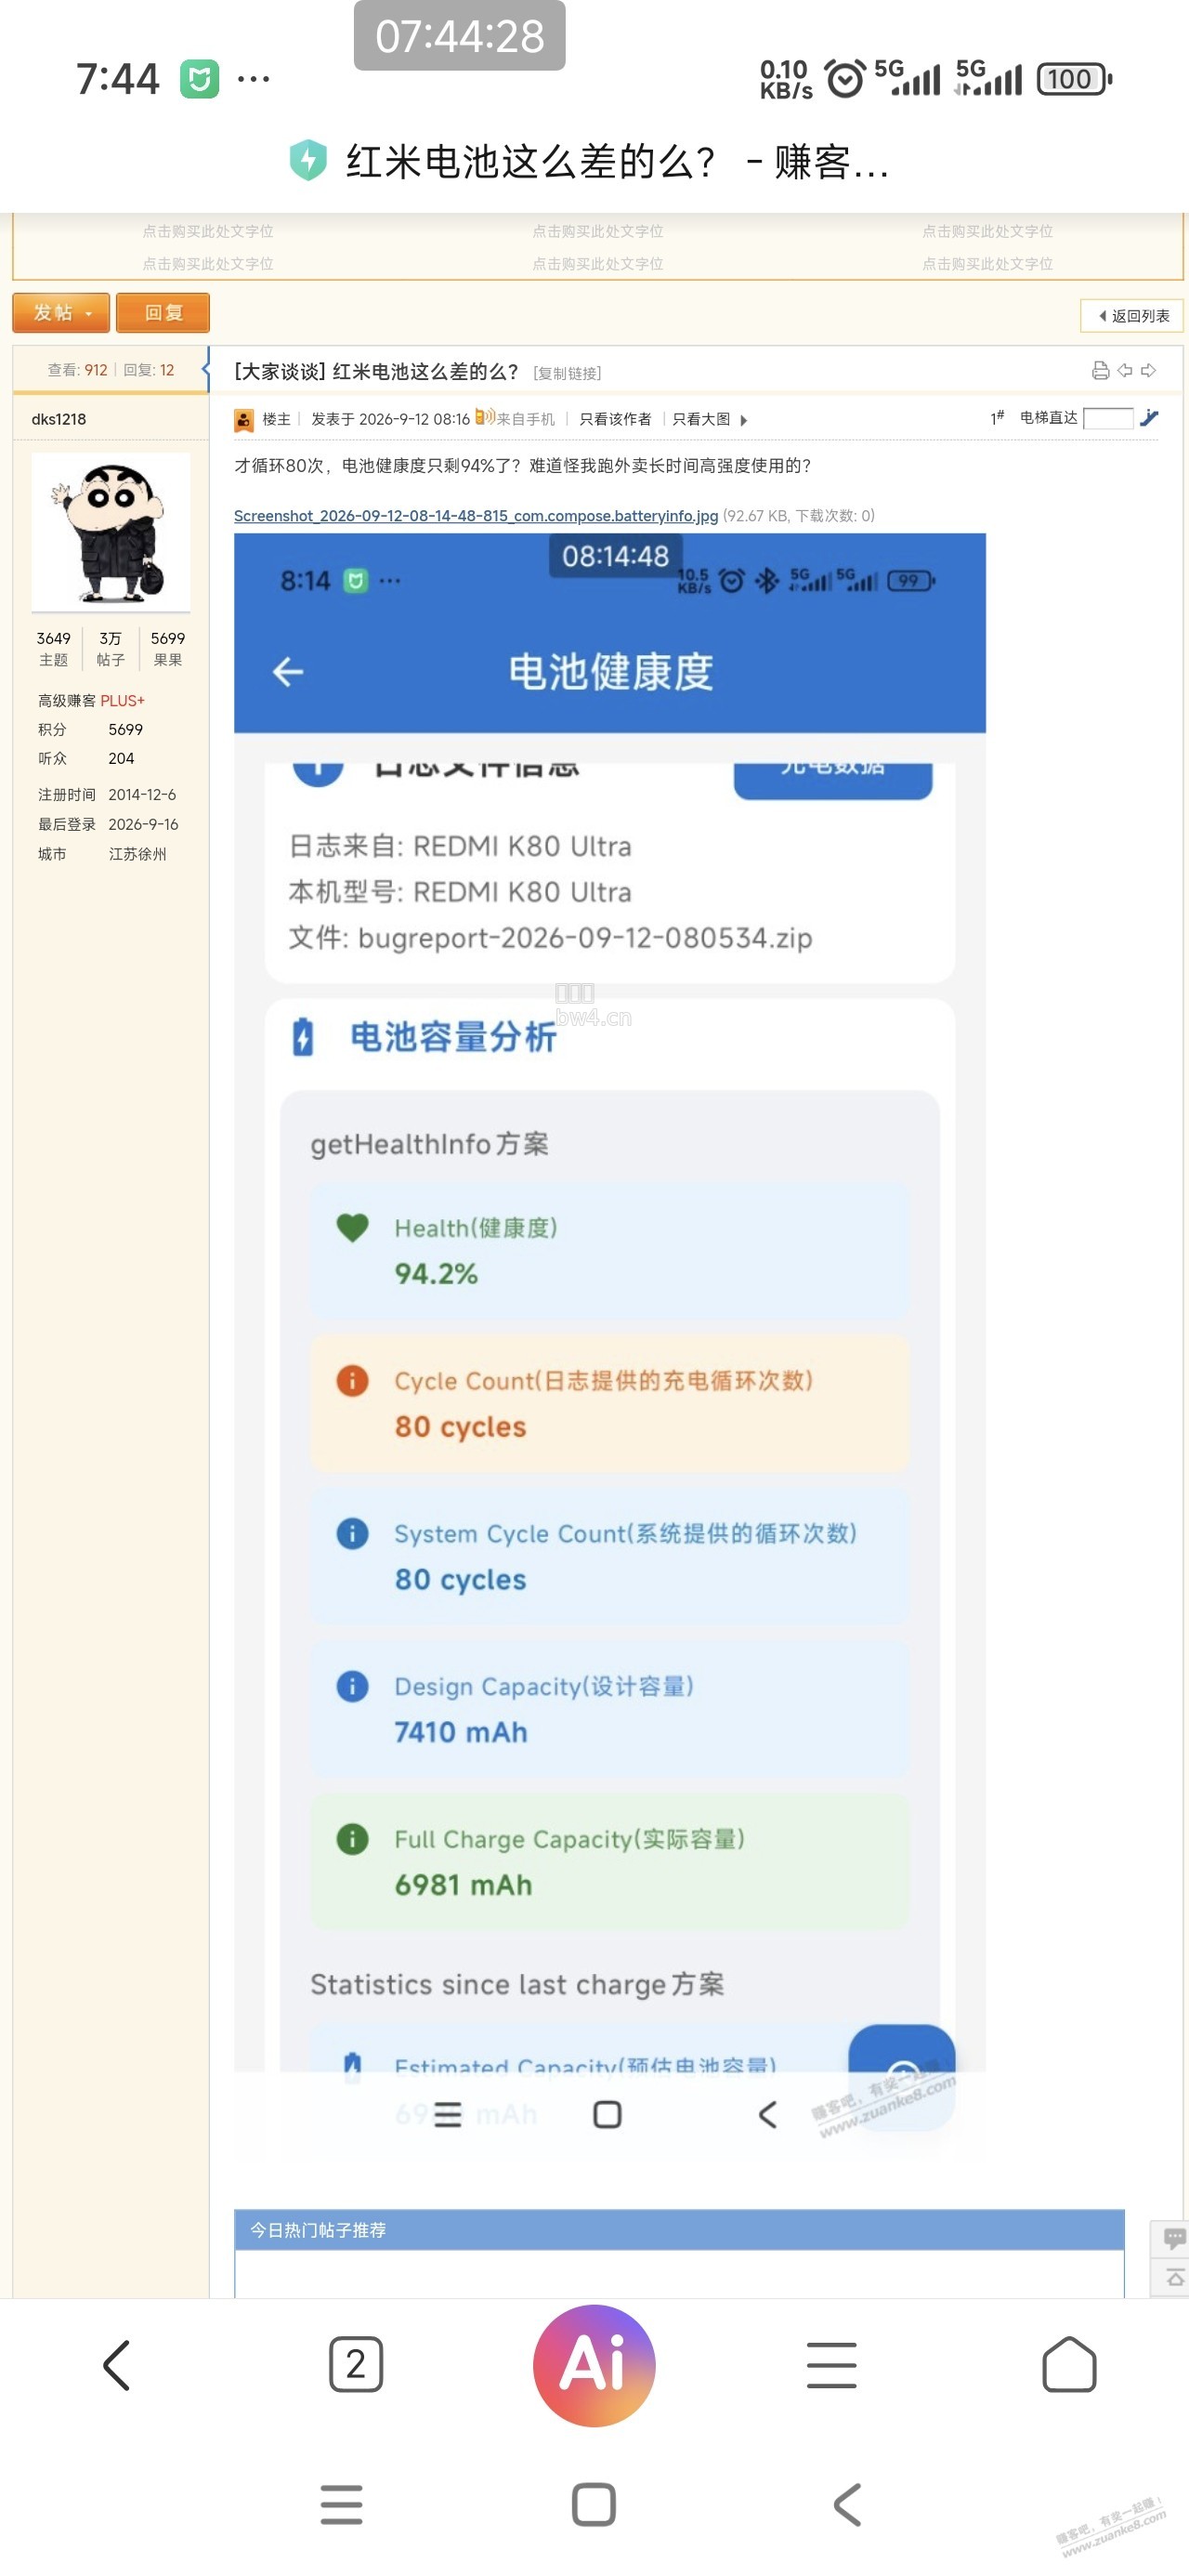
Task: Filter posts with 只看该作者
Action: (615, 419)
